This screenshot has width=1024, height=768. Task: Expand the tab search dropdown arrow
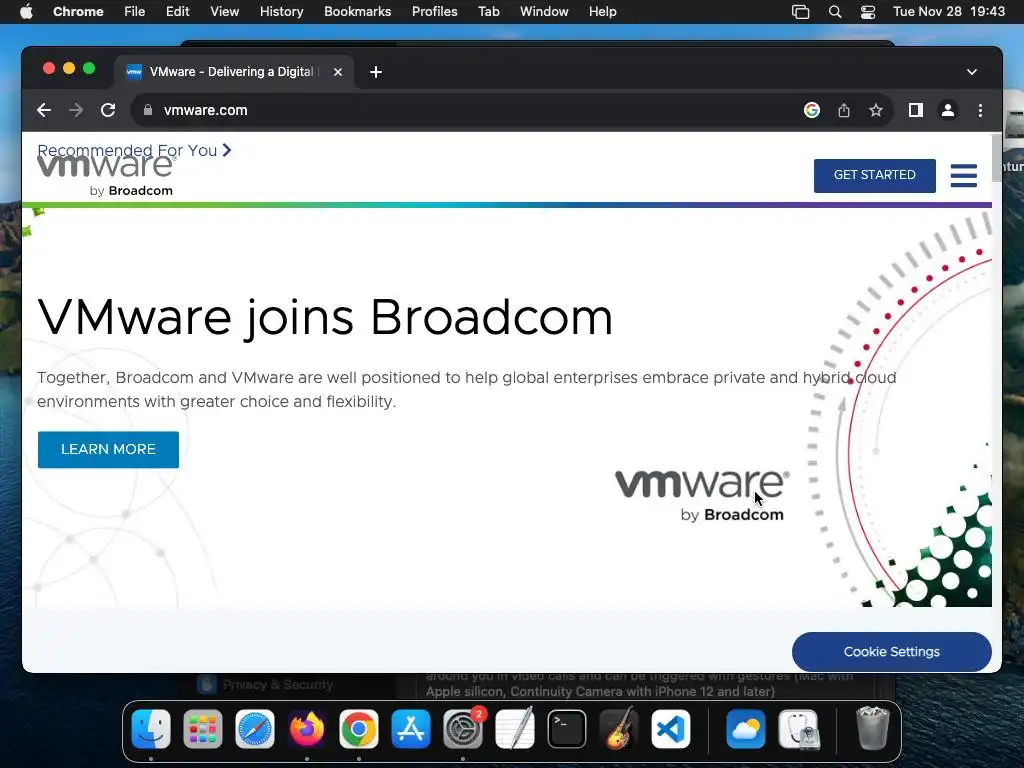coord(972,72)
